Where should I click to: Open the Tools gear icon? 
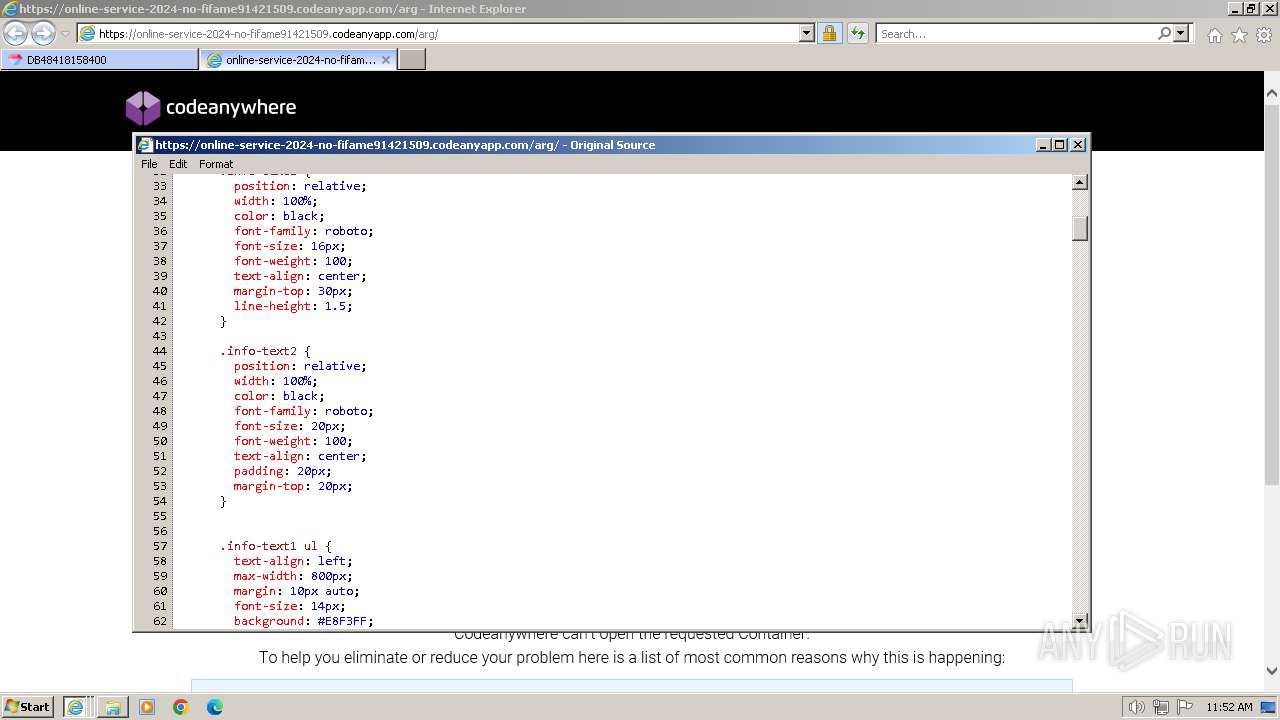click(x=1264, y=35)
